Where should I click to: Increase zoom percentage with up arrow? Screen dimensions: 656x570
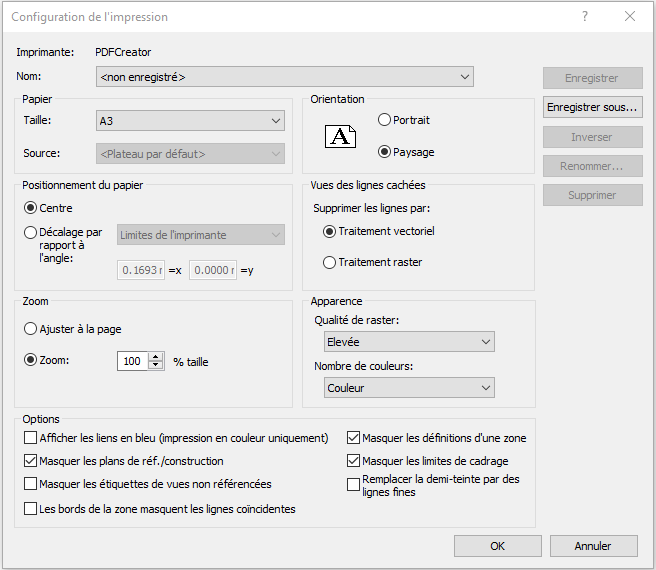(x=155, y=356)
